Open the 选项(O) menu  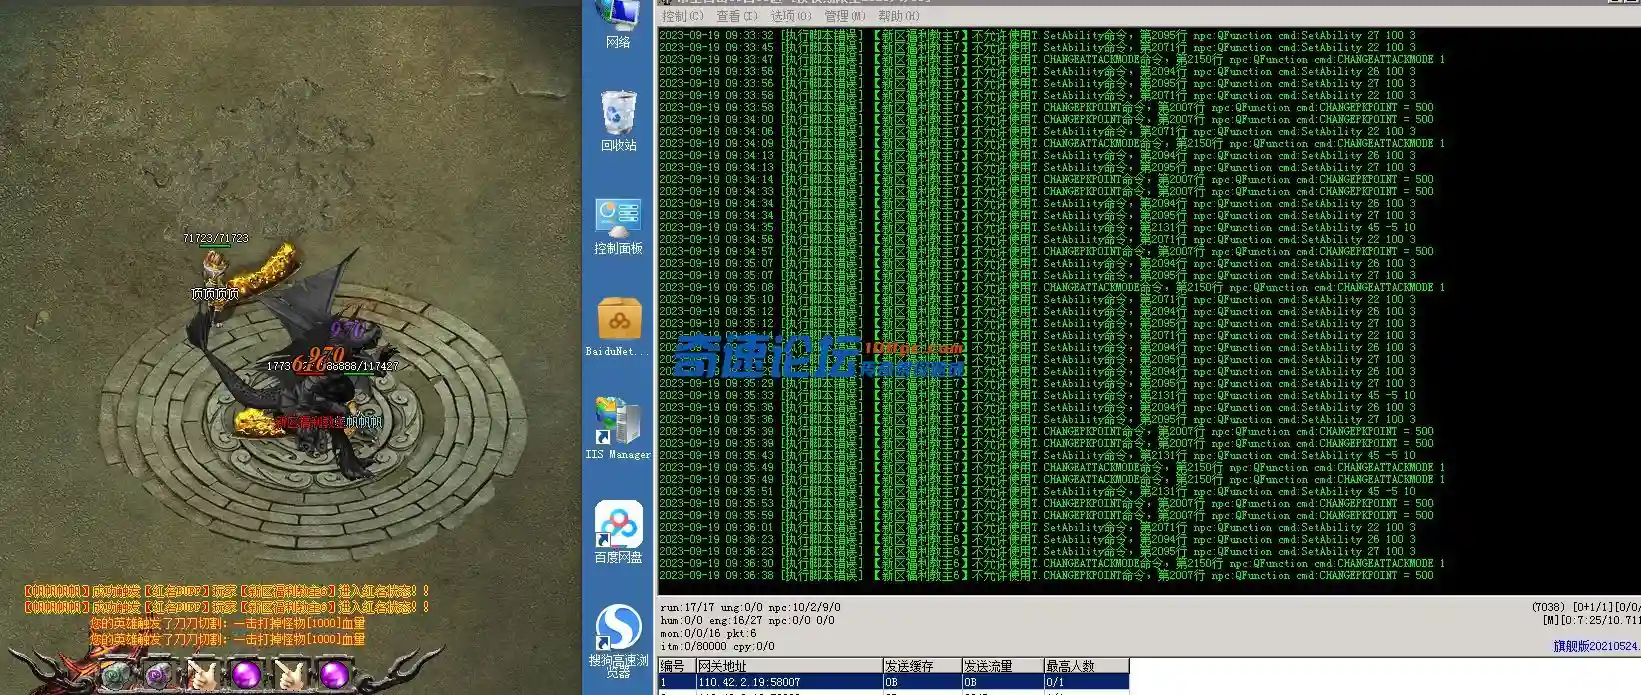click(x=791, y=16)
